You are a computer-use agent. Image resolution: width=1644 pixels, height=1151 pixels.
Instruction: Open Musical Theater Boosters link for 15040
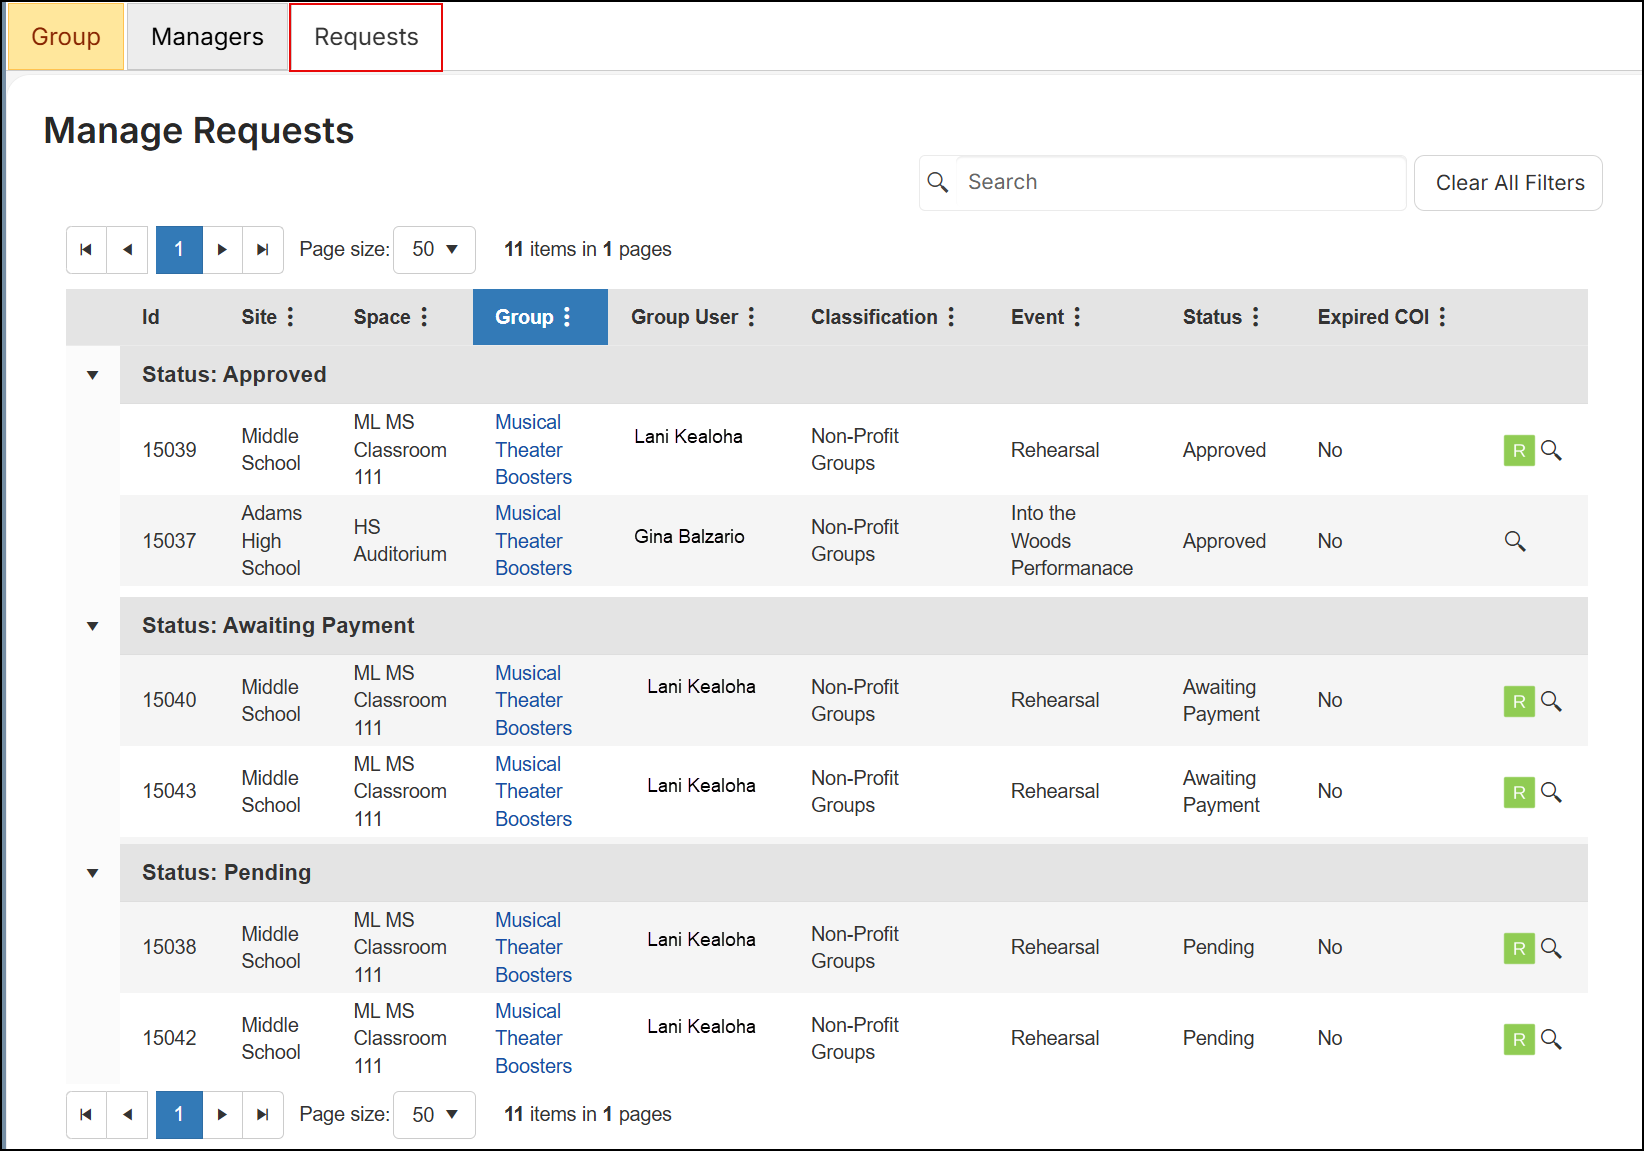(x=533, y=701)
